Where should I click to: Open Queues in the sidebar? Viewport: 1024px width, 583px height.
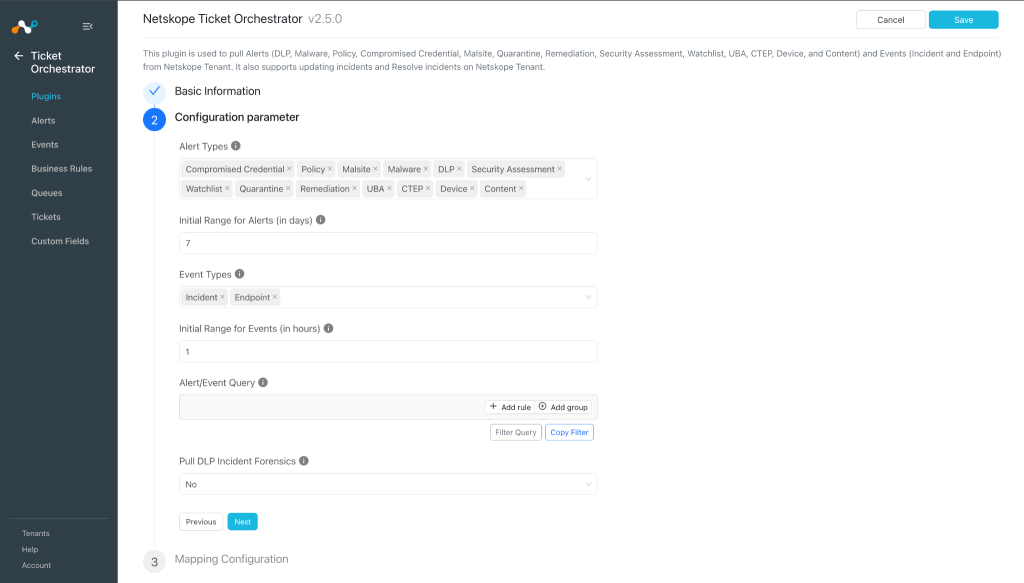click(x=46, y=193)
